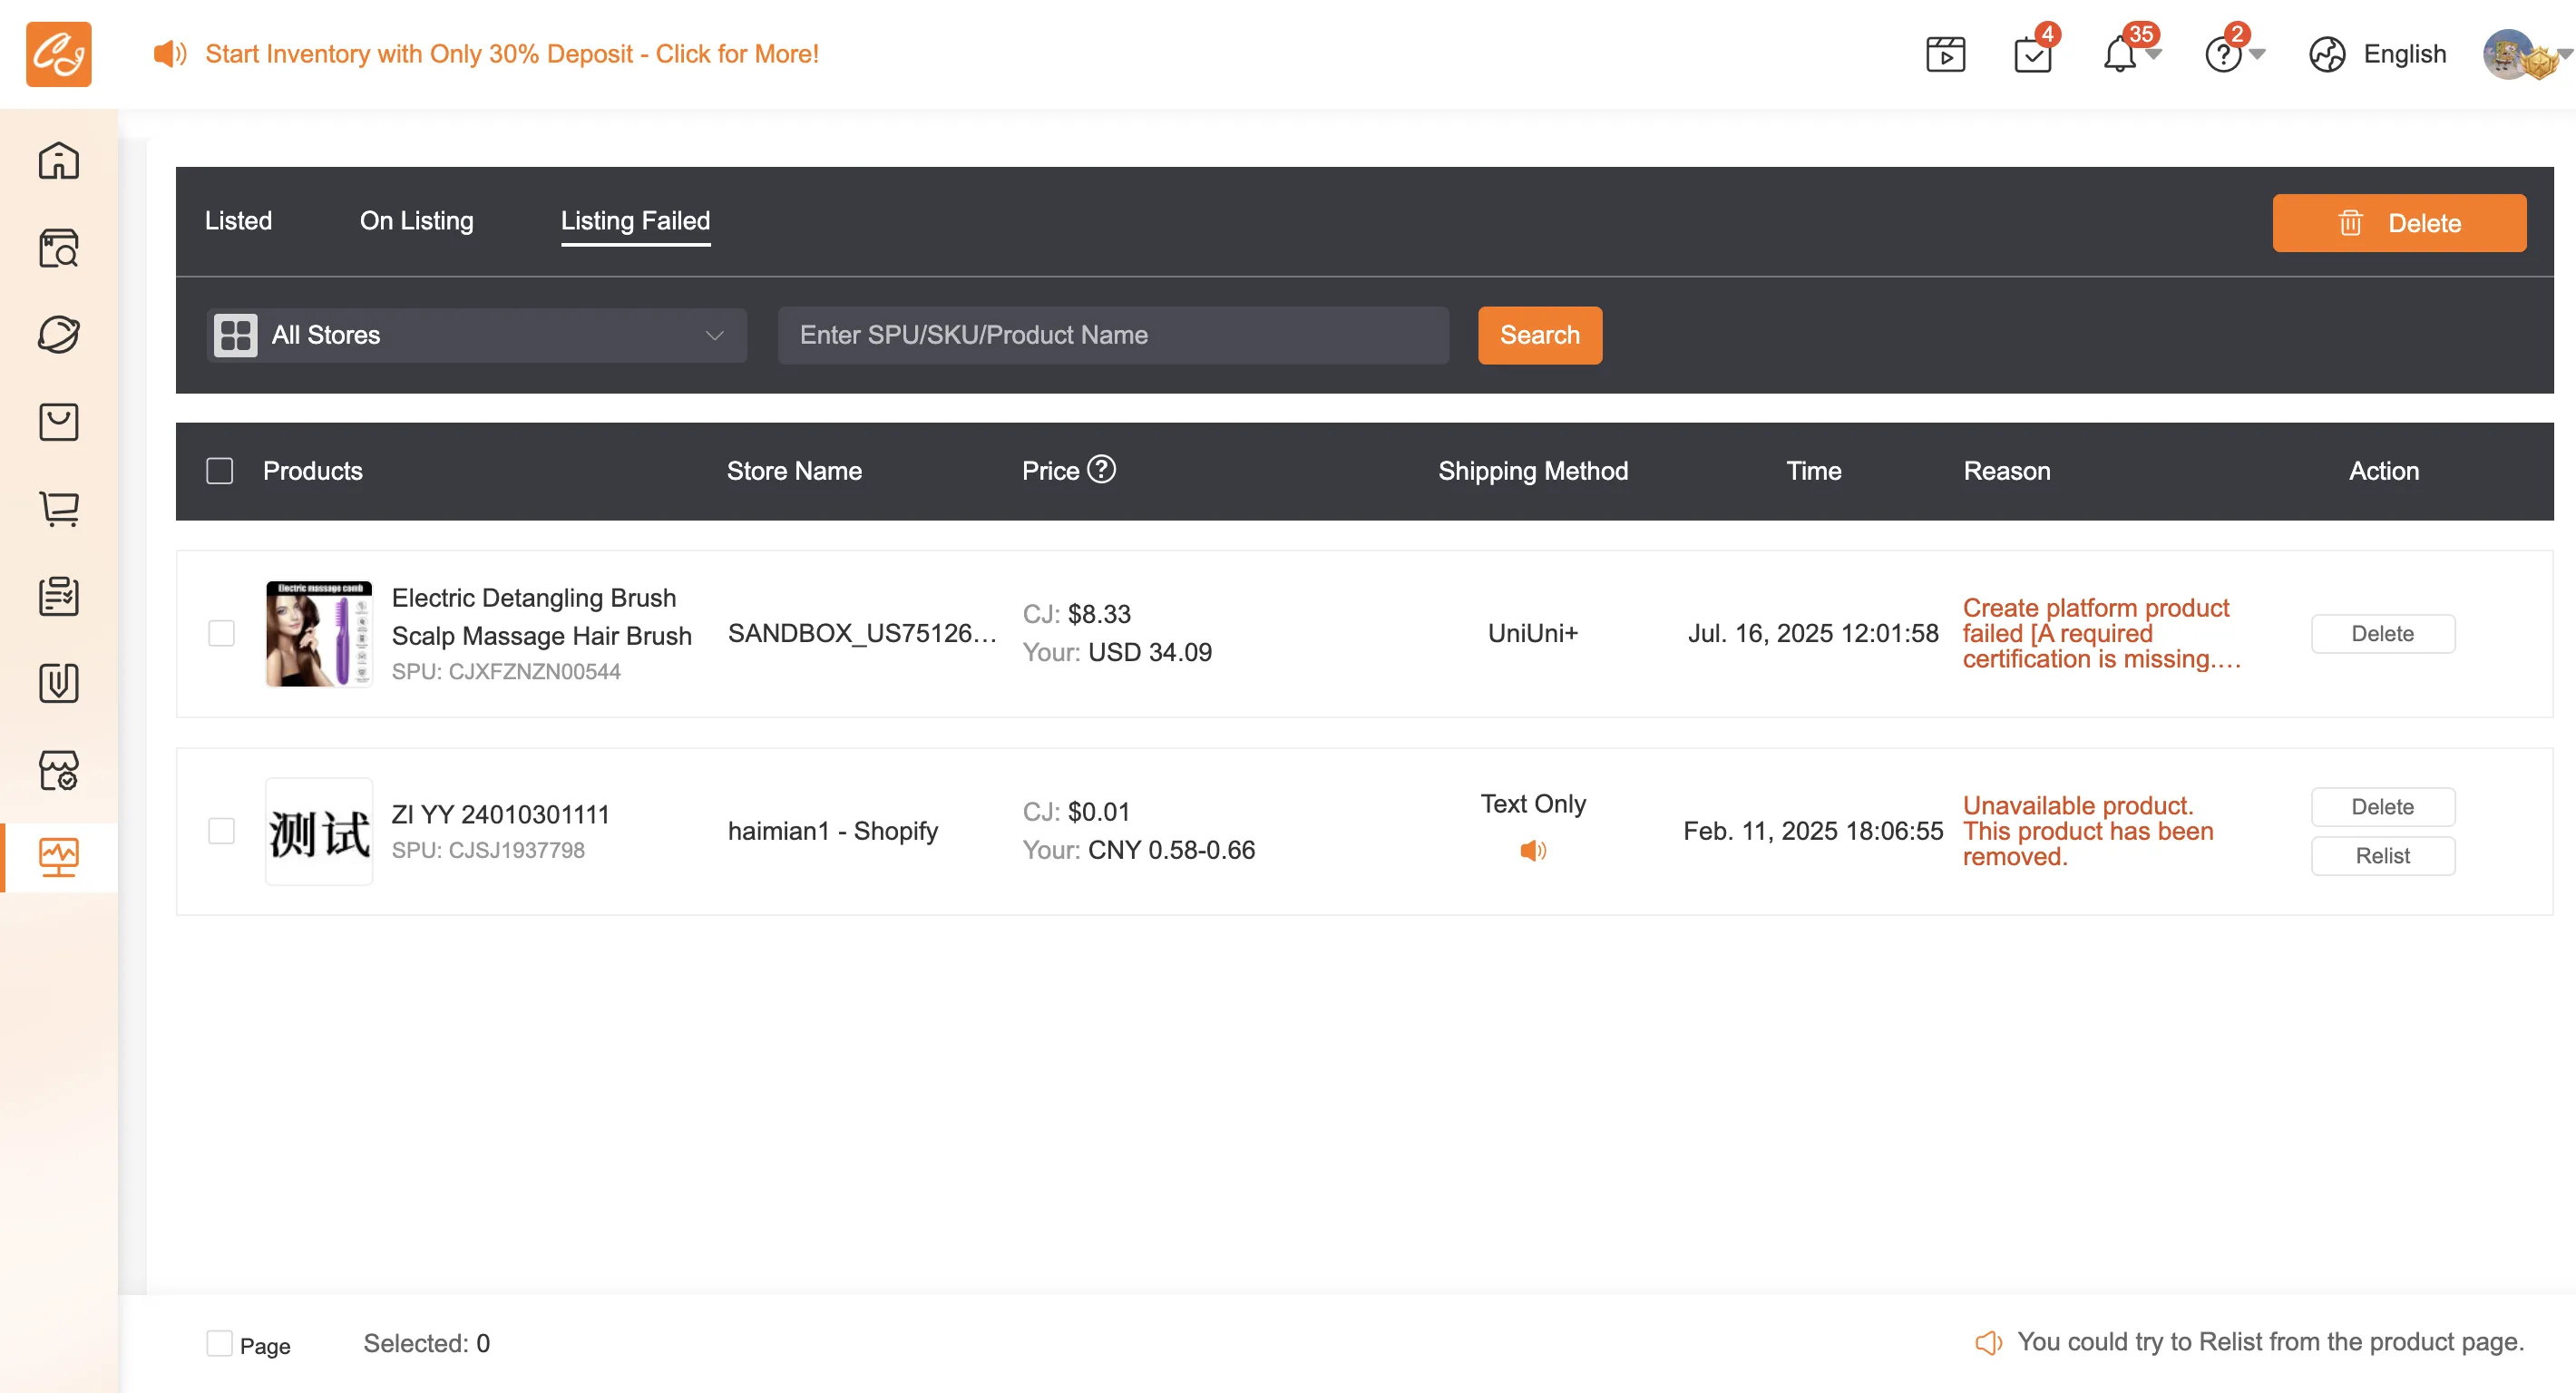
Task: Click the SANDBOX_US75126… store name
Action: click(x=862, y=633)
